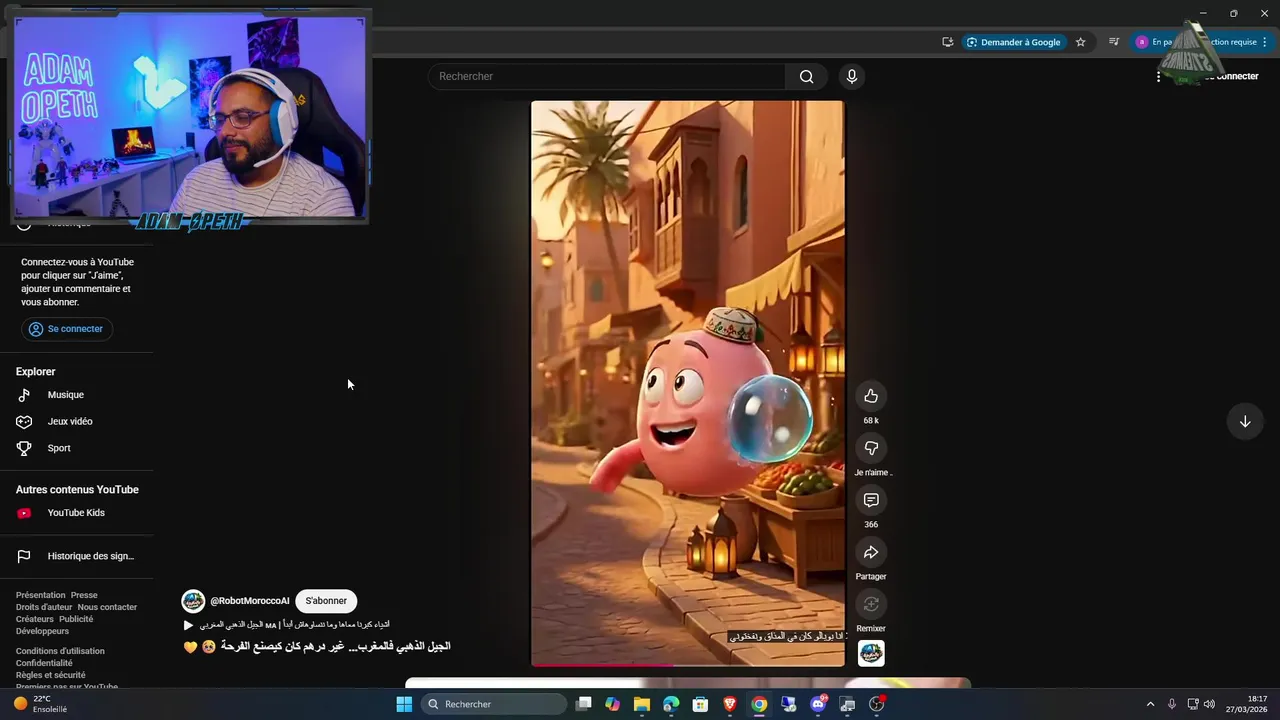The image size is (1280, 720).
Task: Click the YouTube Kids red icon
Action: [24, 513]
